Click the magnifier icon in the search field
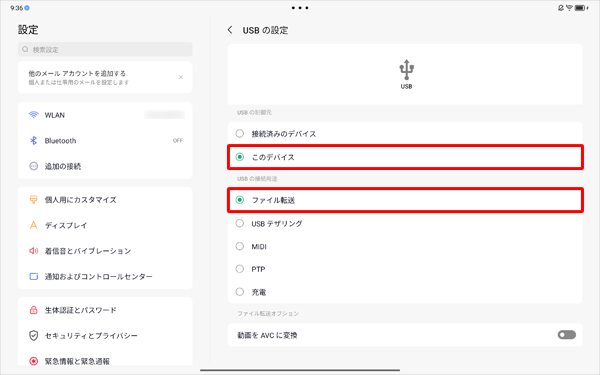 [25, 49]
